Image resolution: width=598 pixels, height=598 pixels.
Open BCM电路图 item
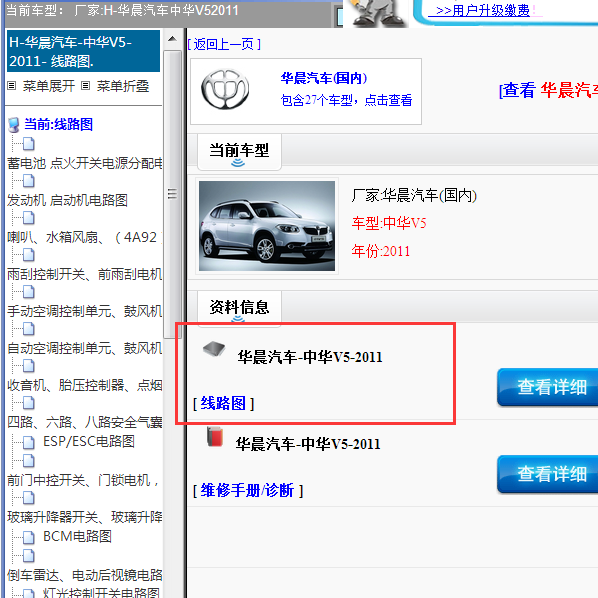click(x=77, y=536)
